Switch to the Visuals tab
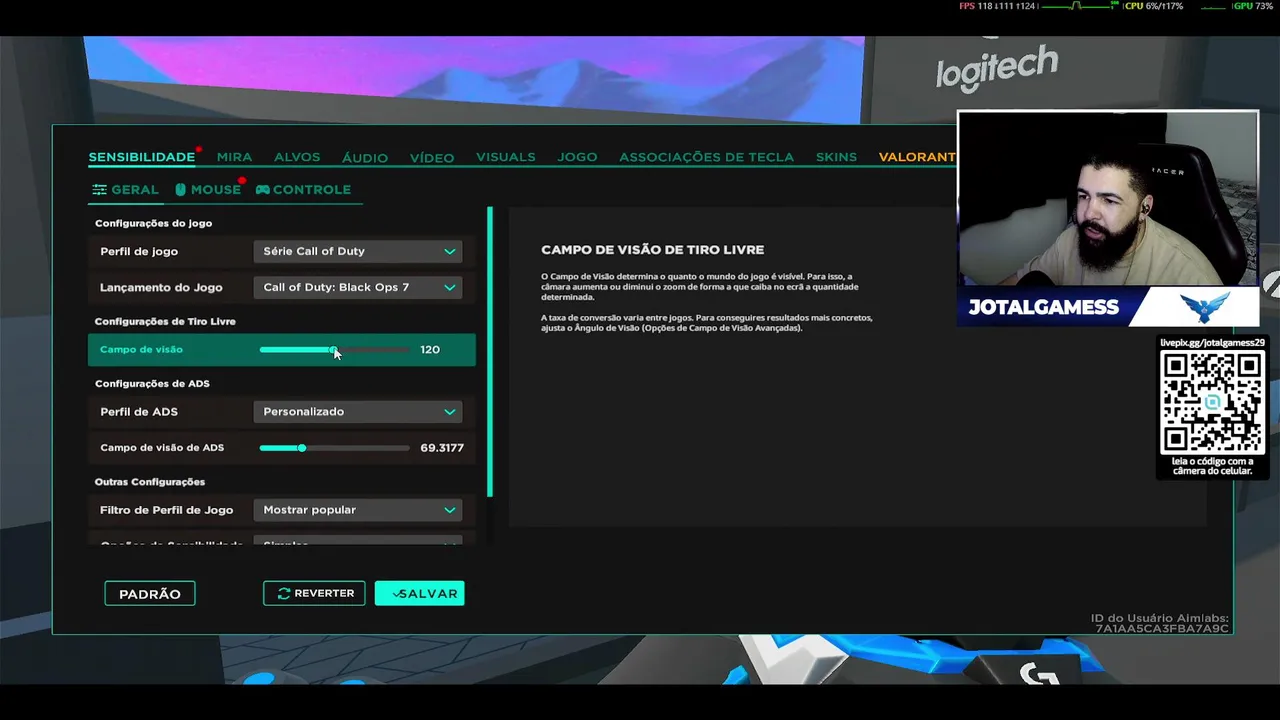This screenshot has height=720, width=1280. (x=505, y=157)
